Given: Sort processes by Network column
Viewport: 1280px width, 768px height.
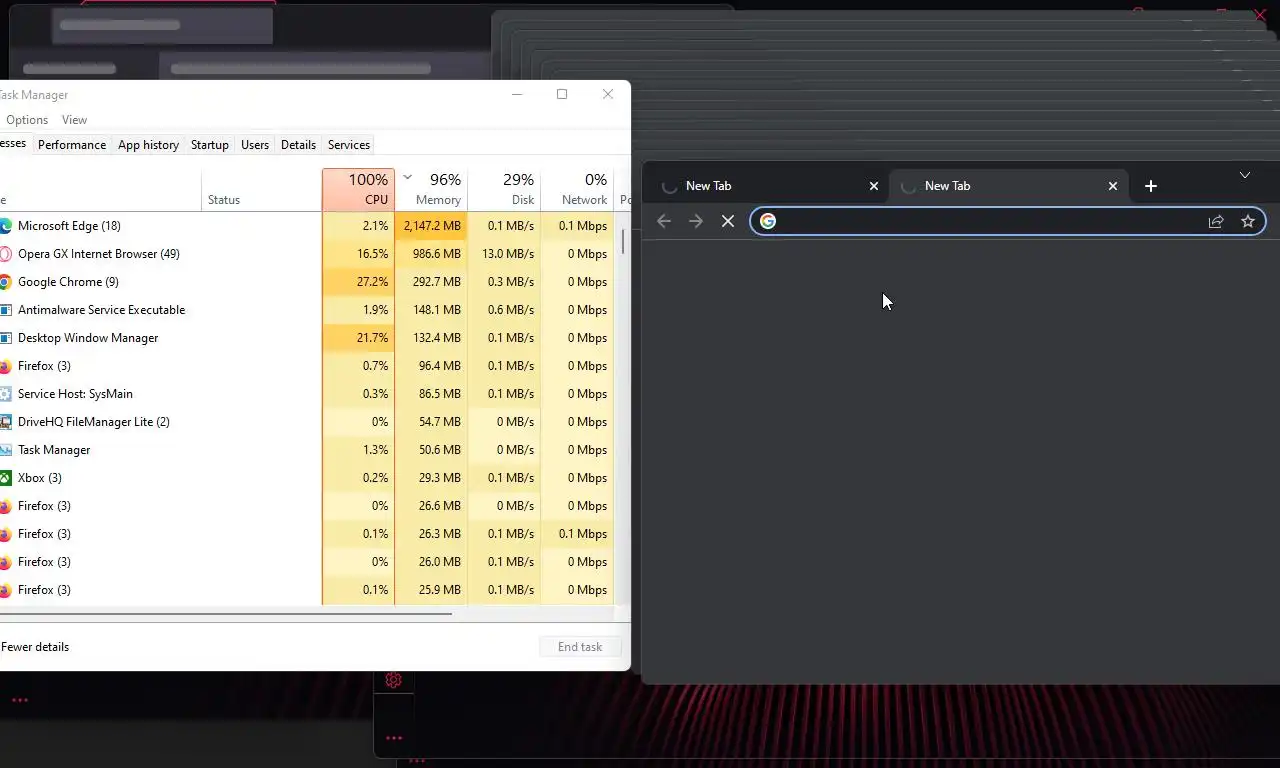Looking at the screenshot, I should (577, 189).
